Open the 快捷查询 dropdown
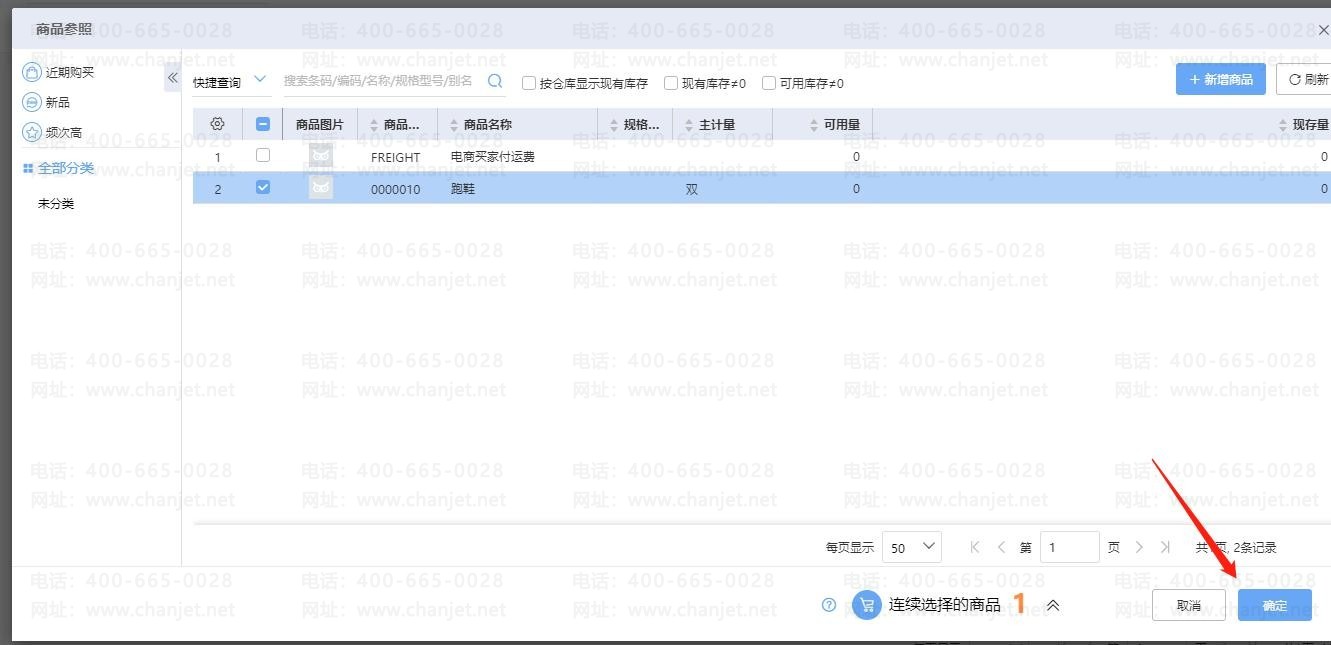This screenshot has width=1331, height=645. pos(230,81)
